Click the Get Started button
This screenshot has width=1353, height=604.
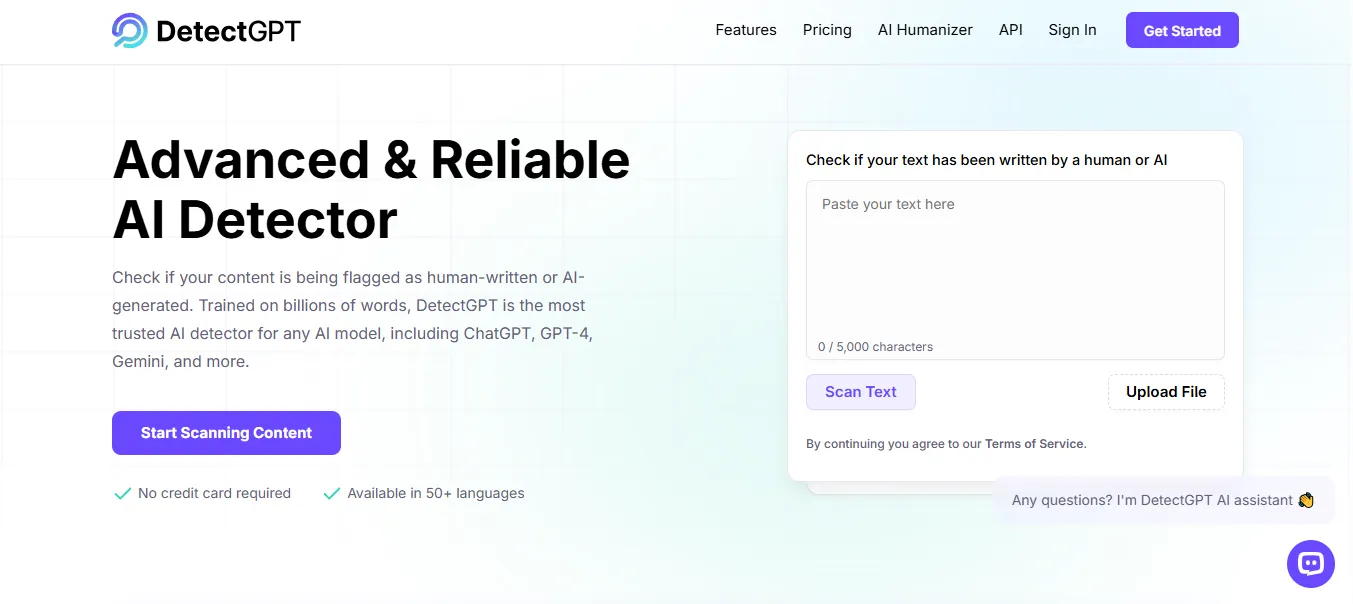pos(1182,30)
